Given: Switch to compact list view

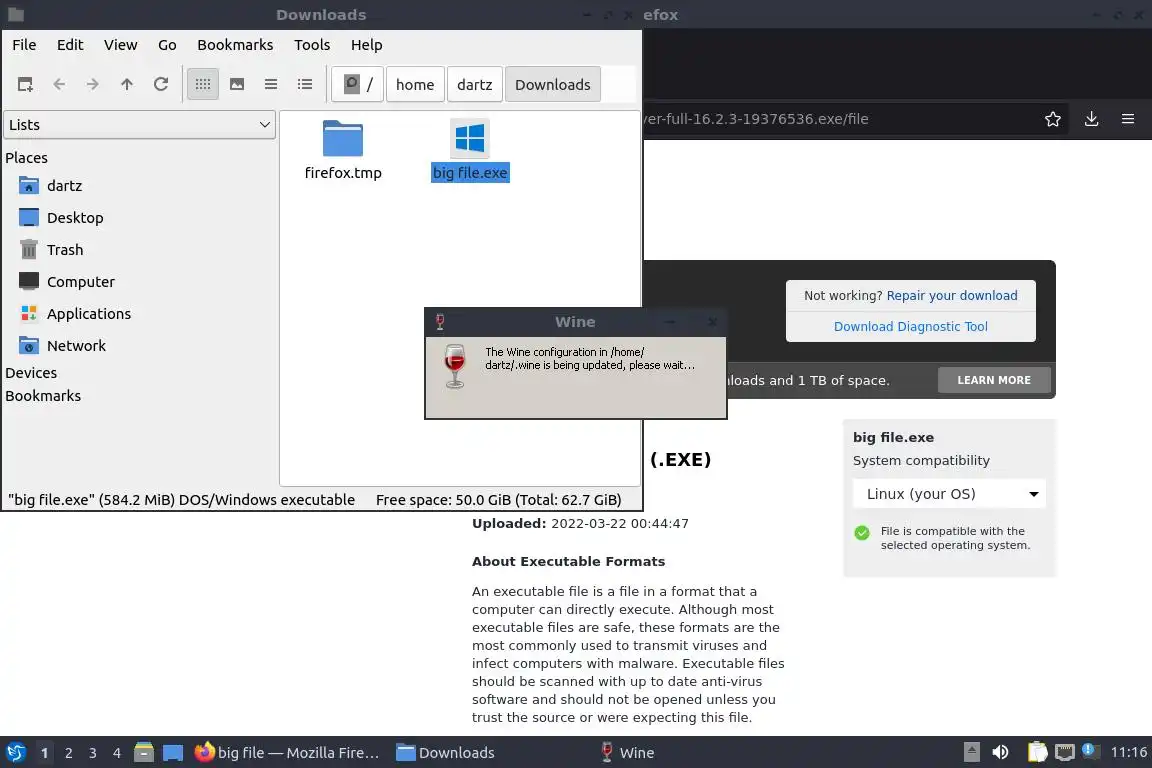Looking at the screenshot, I should (x=271, y=85).
